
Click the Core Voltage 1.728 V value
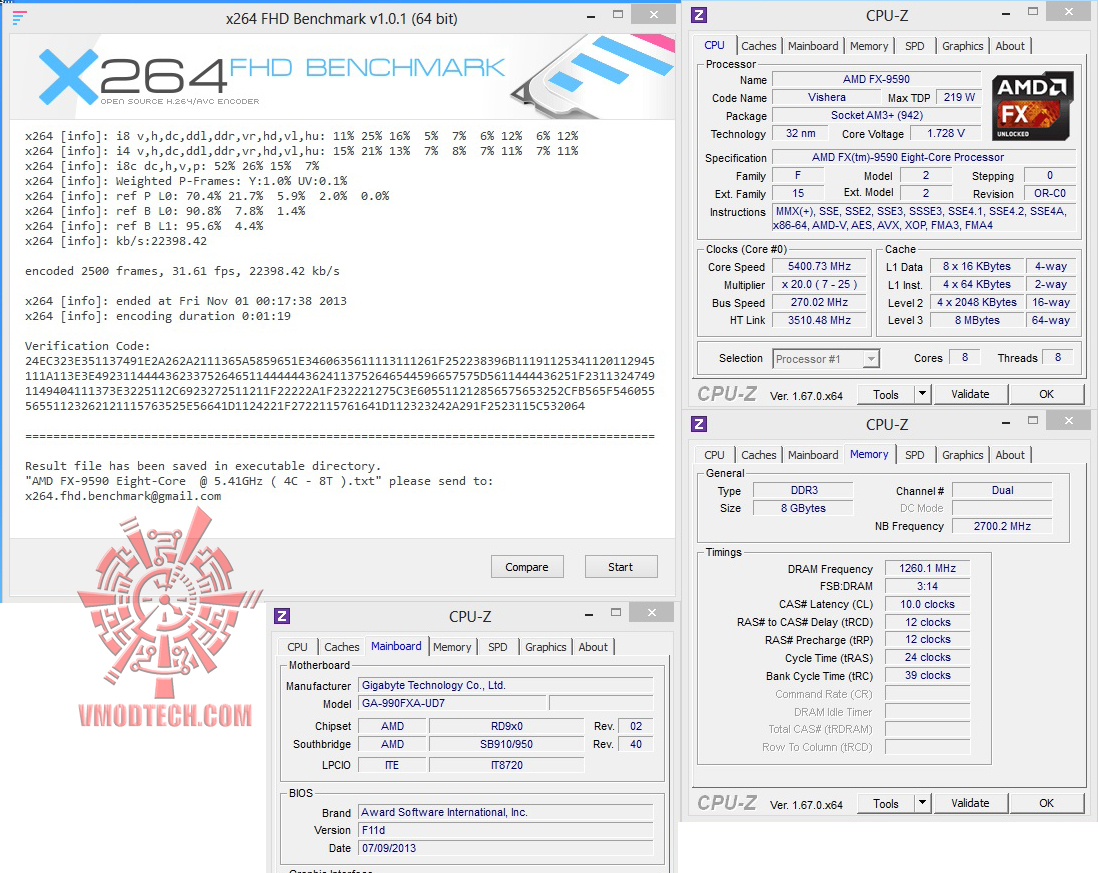pyautogui.click(x=946, y=133)
